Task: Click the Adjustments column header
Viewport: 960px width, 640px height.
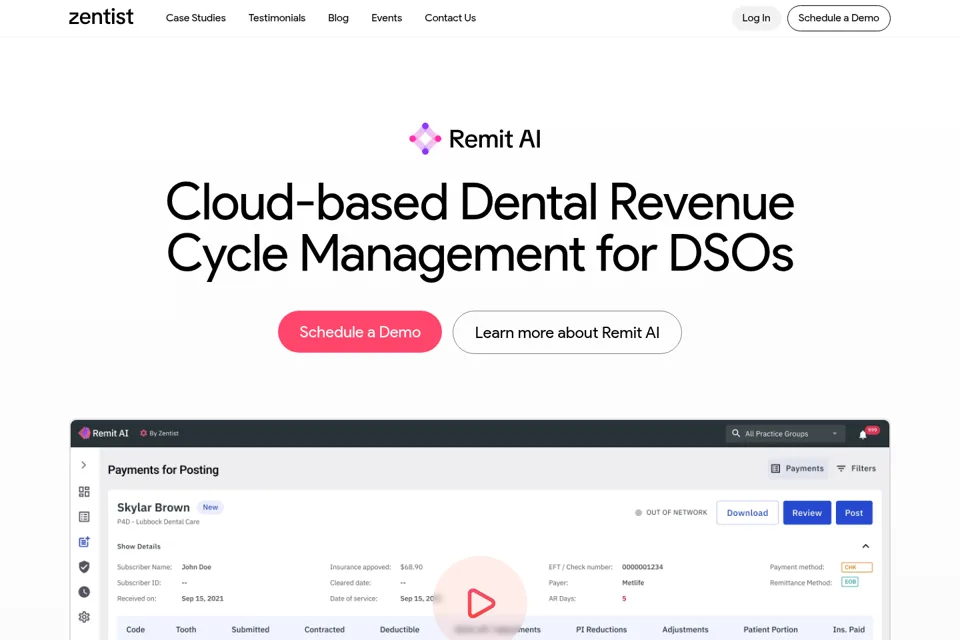Action: [x=685, y=630]
